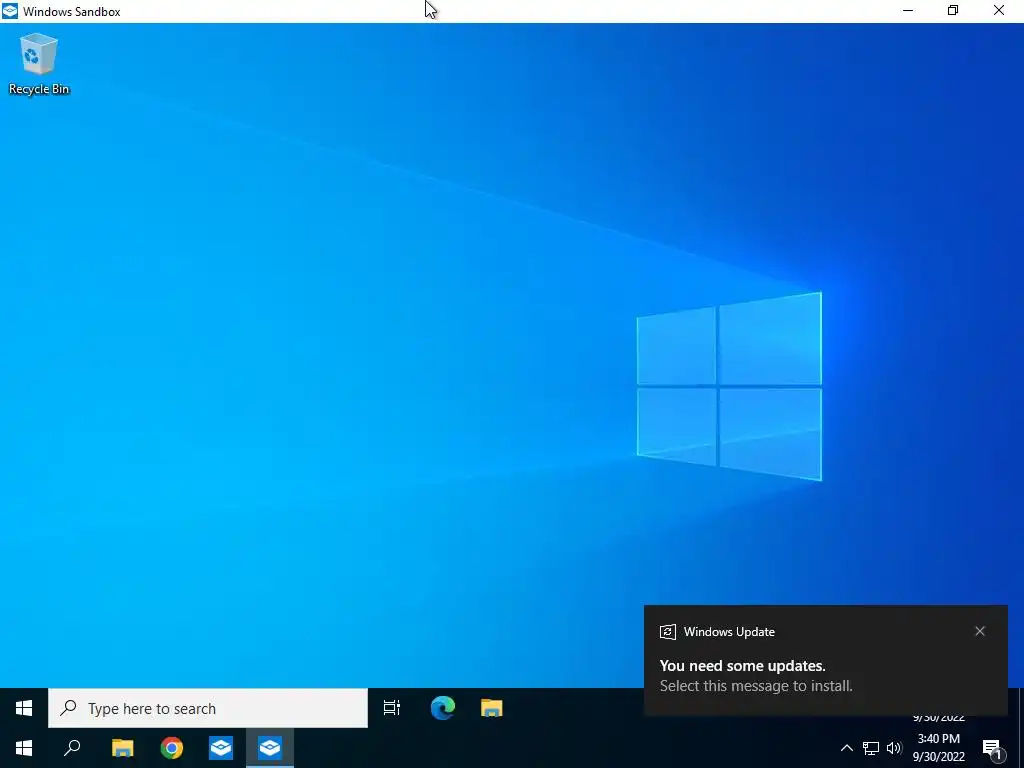Open the sandbox Start menu button
The height and width of the screenshot is (768, 1024).
24,708
